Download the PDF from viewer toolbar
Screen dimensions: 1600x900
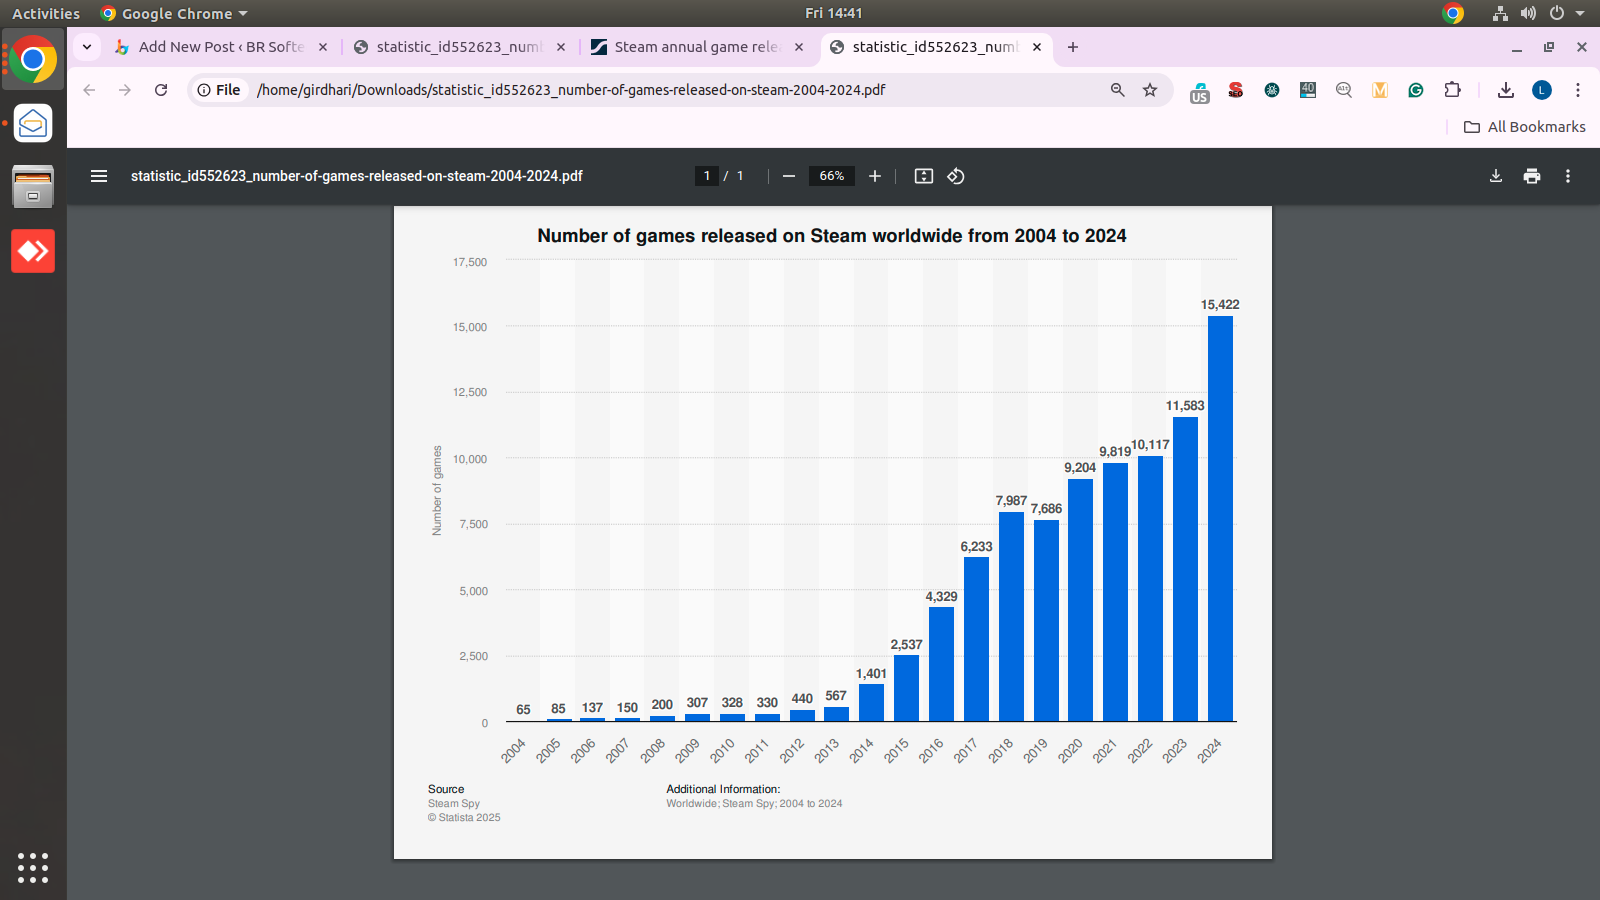click(x=1496, y=176)
